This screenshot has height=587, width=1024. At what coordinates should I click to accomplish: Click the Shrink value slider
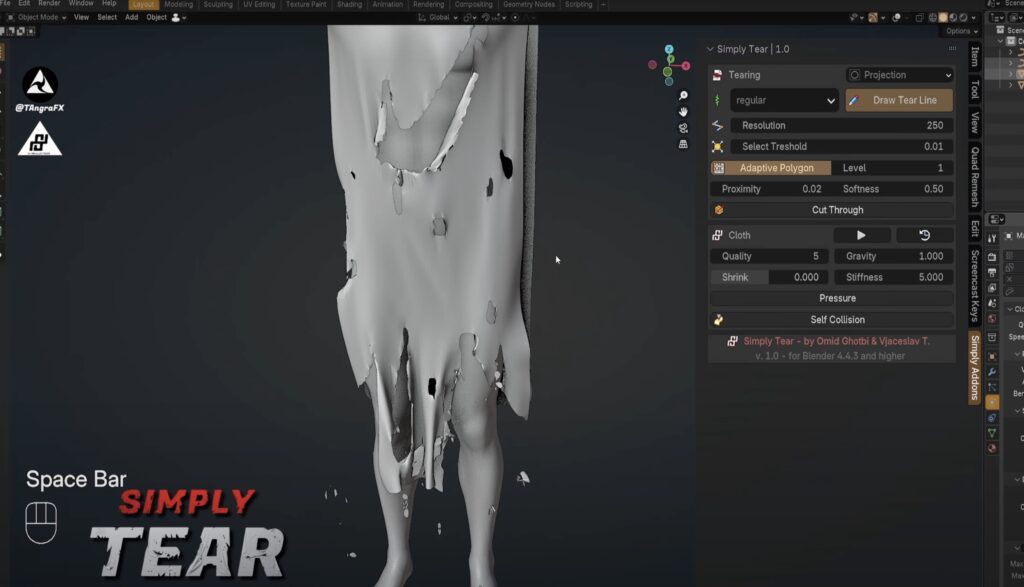769,277
